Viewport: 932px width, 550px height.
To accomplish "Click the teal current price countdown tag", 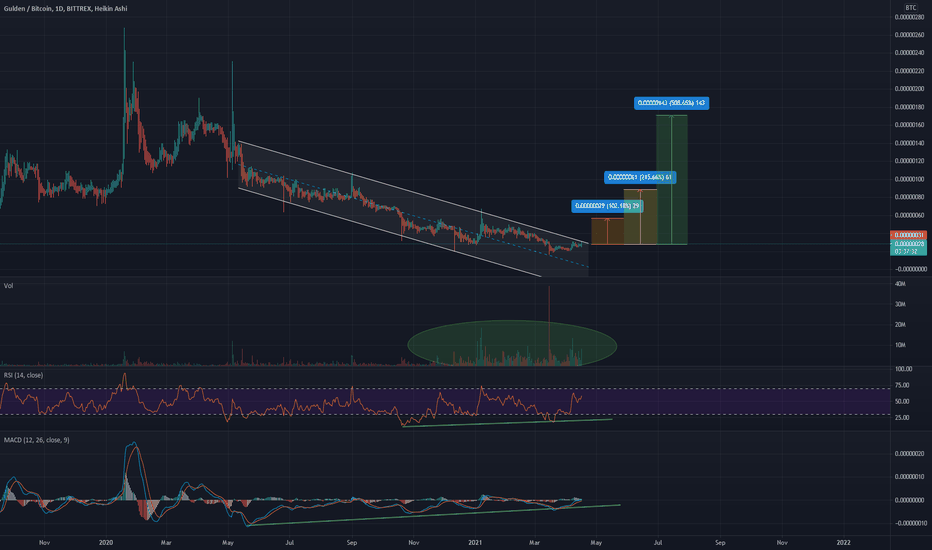I will tap(908, 248).
